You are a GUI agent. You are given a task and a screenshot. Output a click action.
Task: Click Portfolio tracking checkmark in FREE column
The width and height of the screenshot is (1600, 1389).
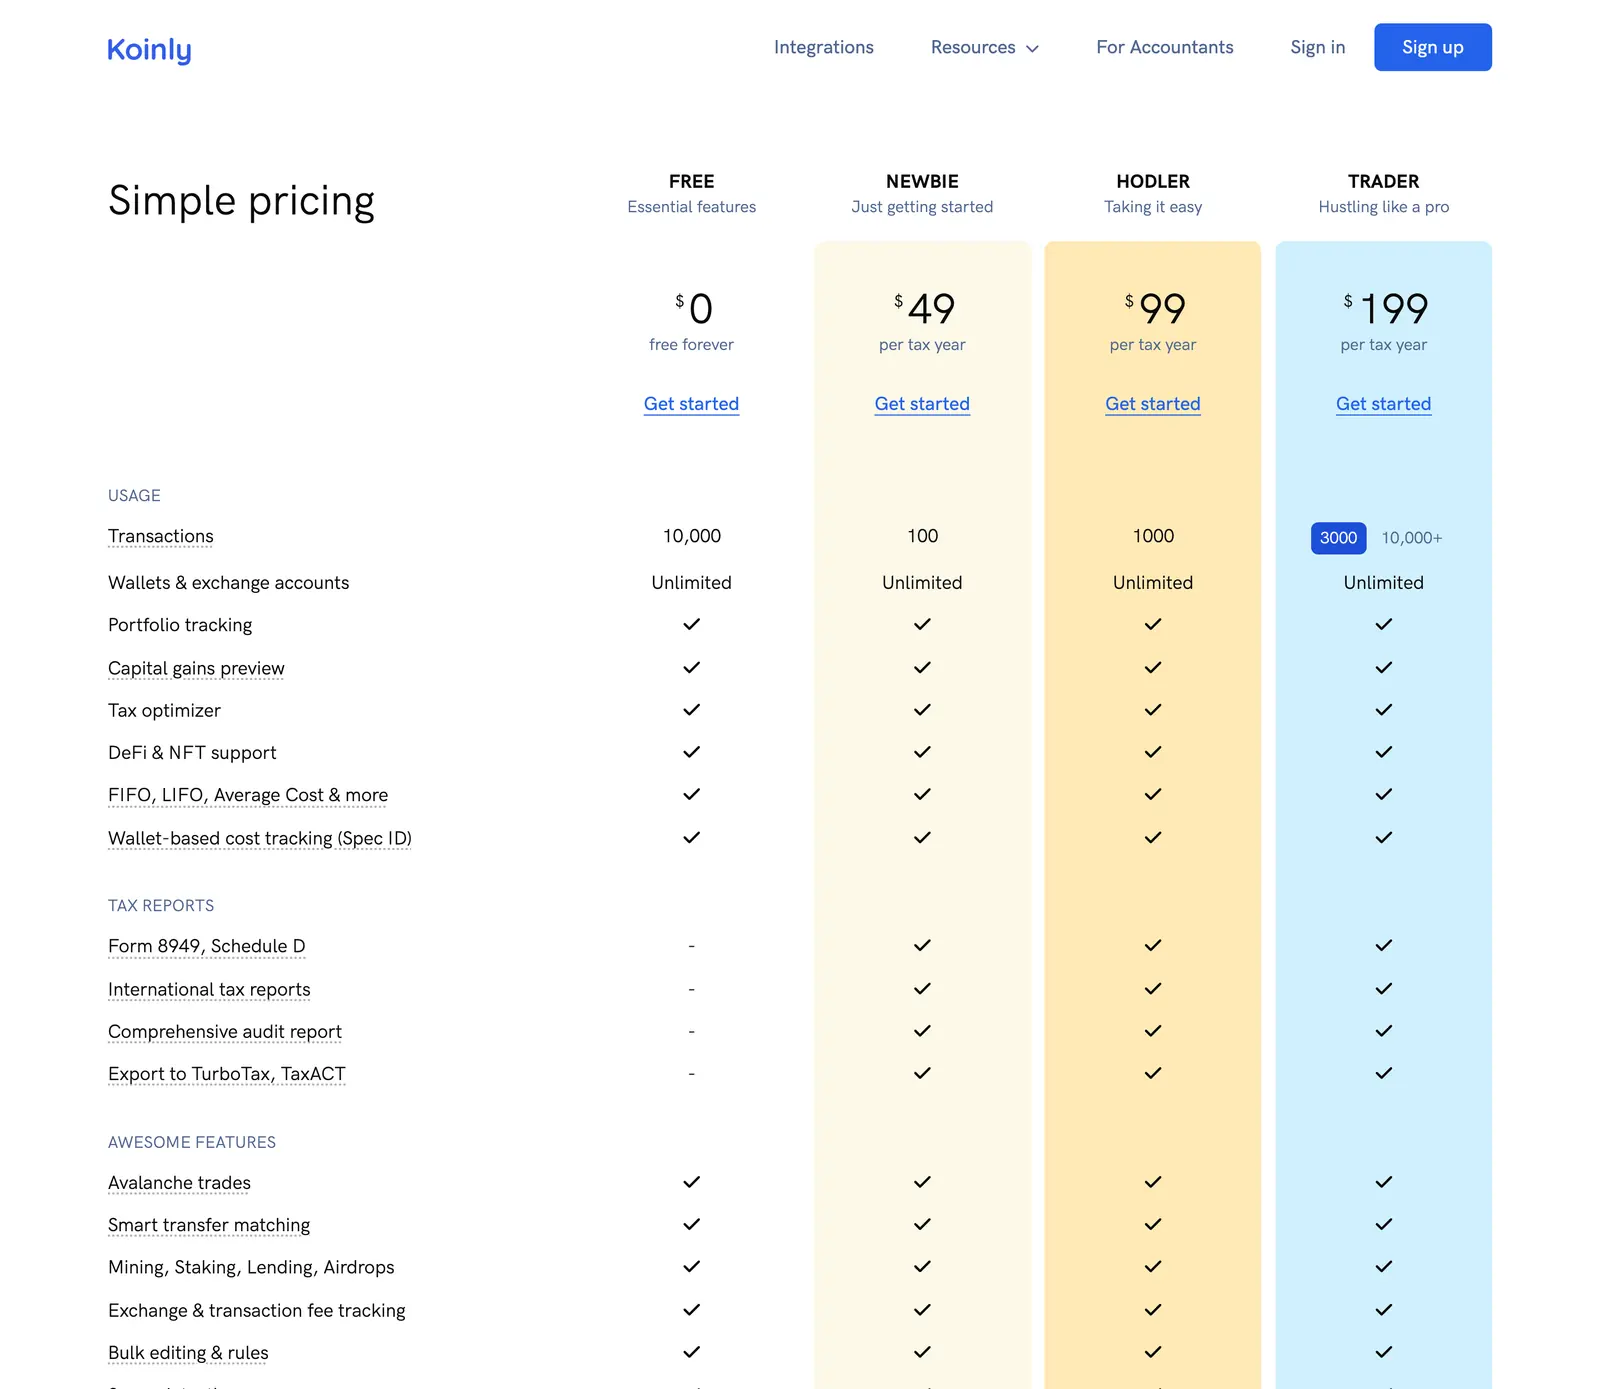point(692,624)
